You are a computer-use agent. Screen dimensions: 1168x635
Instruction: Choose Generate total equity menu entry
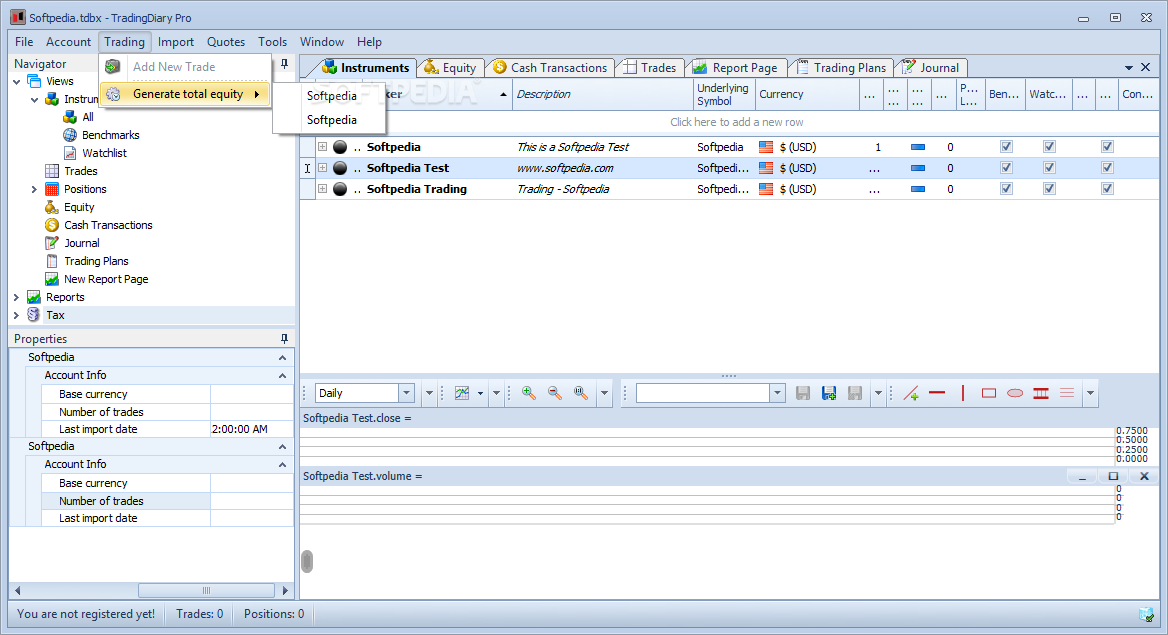186,94
